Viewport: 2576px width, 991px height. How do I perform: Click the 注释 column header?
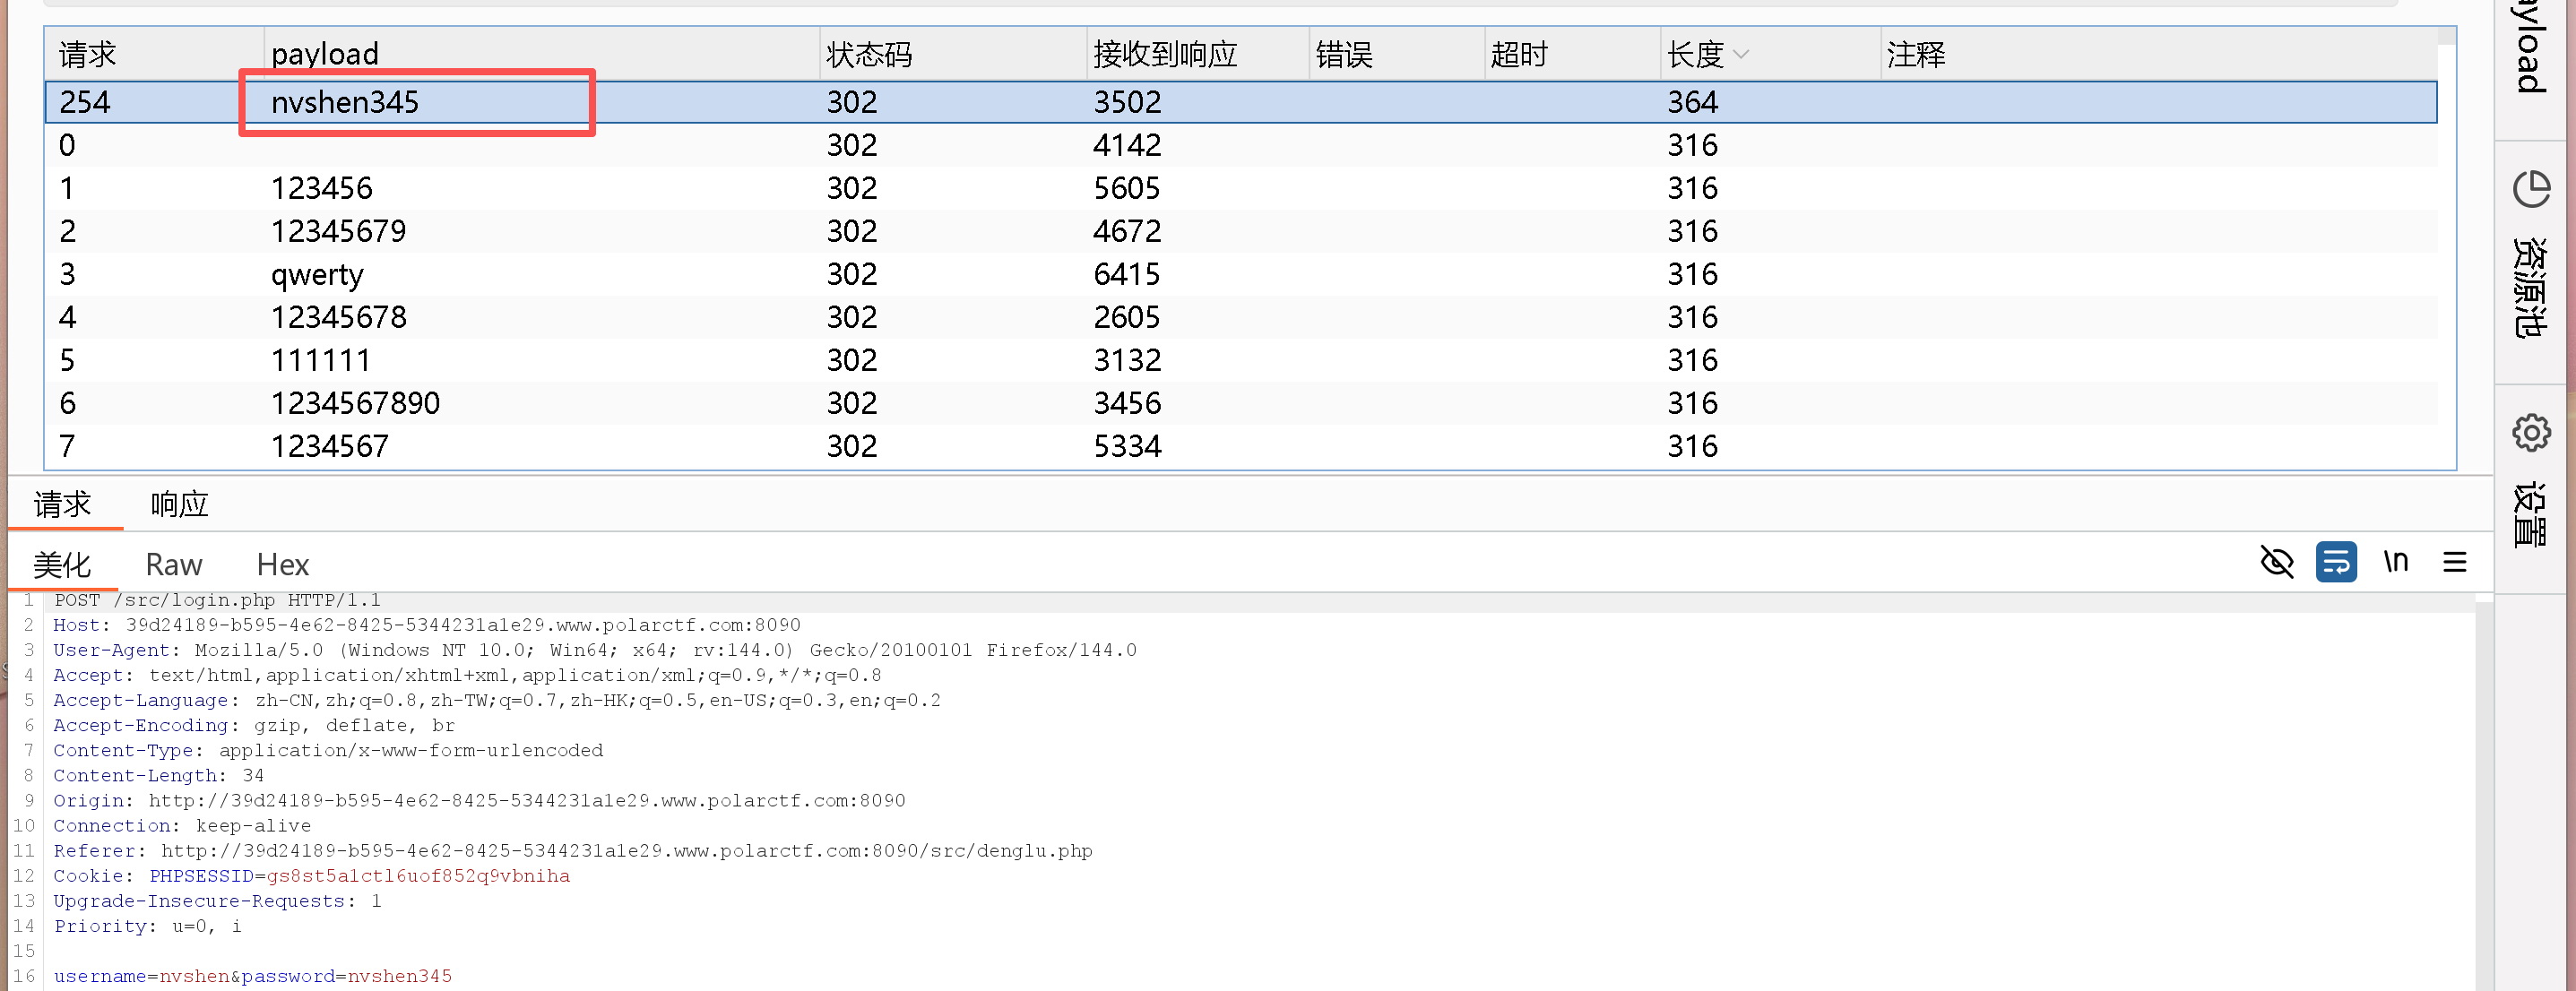(x=1915, y=54)
